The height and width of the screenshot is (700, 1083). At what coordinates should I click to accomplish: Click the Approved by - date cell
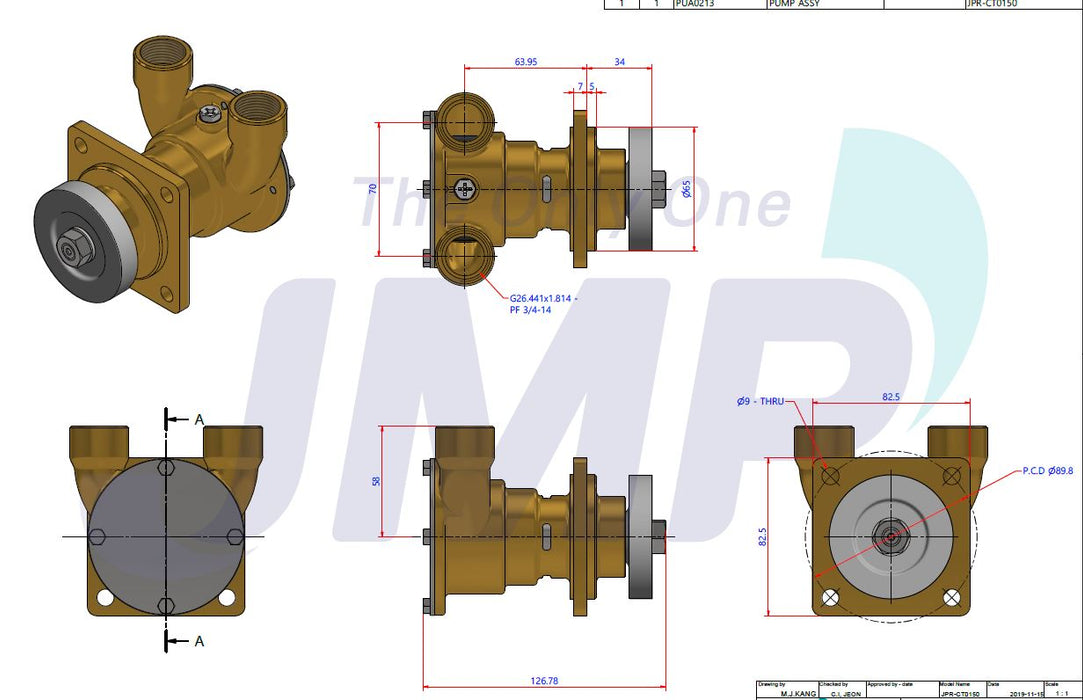pos(901,691)
